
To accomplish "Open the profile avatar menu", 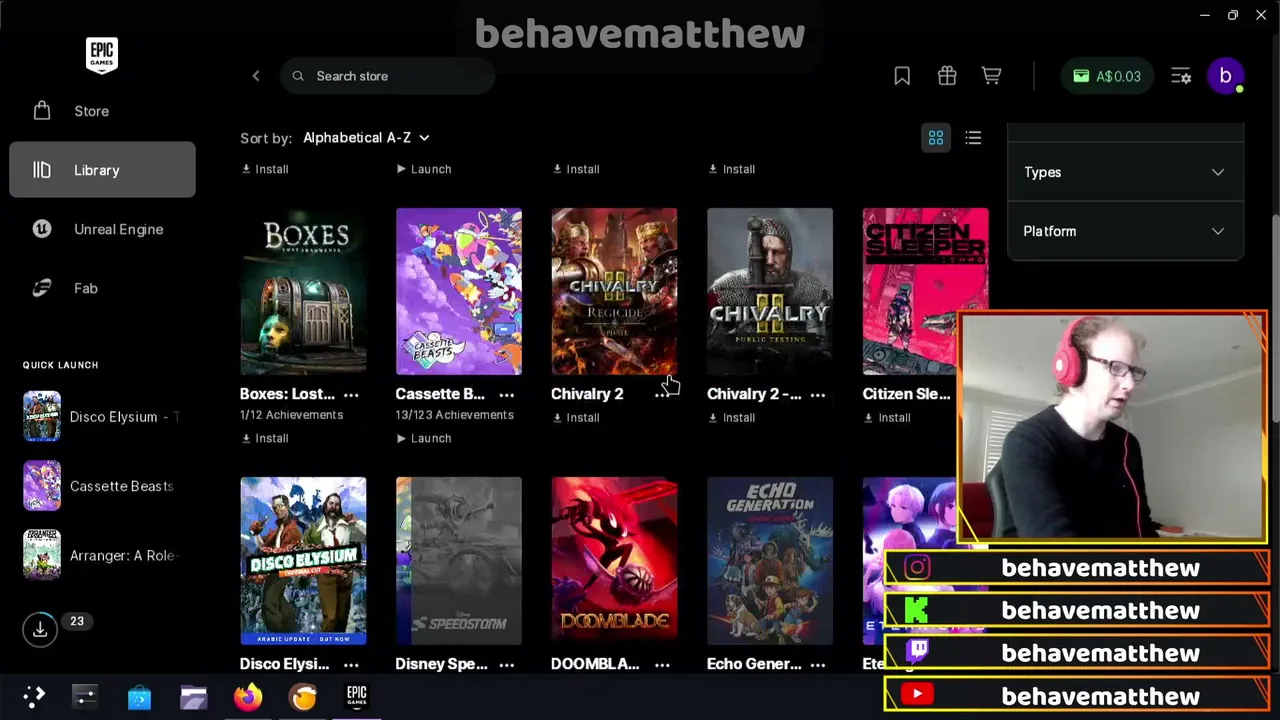I will click(1225, 76).
